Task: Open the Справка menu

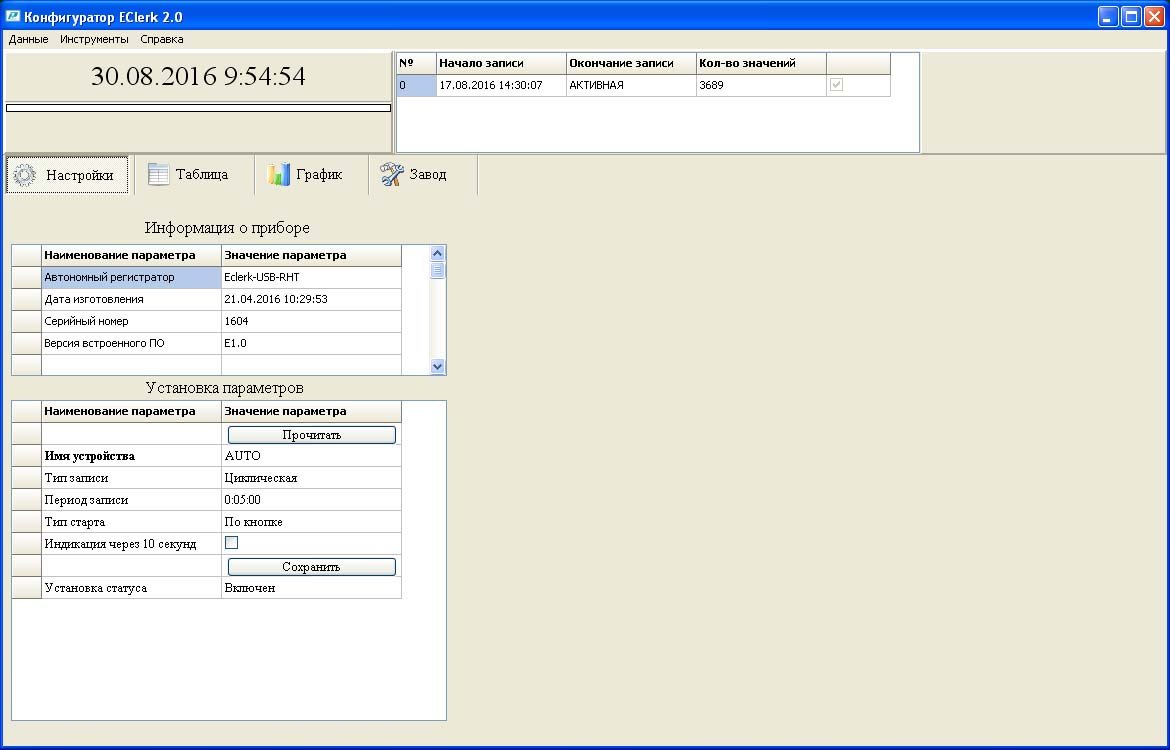Action: [162, 39]
